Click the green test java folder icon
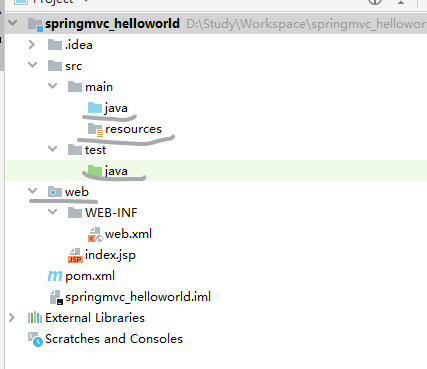Viewport: 427px width, 369px height. 95,171
